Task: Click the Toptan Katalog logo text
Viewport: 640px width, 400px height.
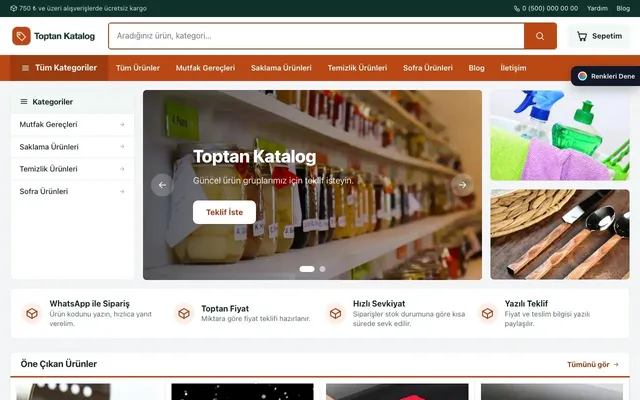Action: [64, 36]
